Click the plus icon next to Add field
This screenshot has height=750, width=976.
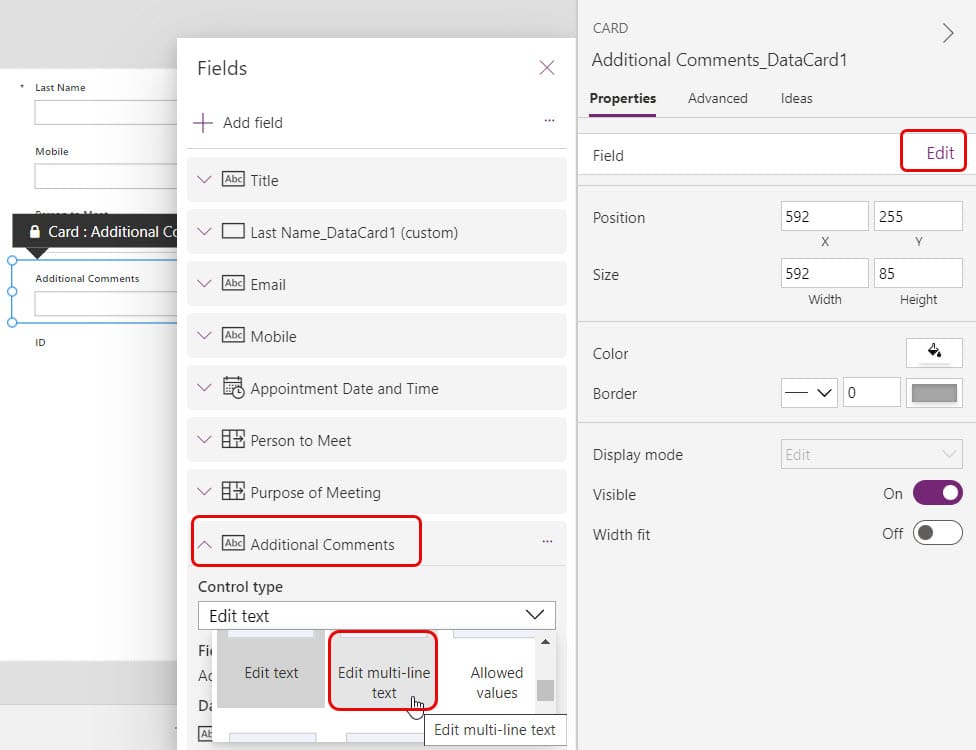tap(203, 123)
